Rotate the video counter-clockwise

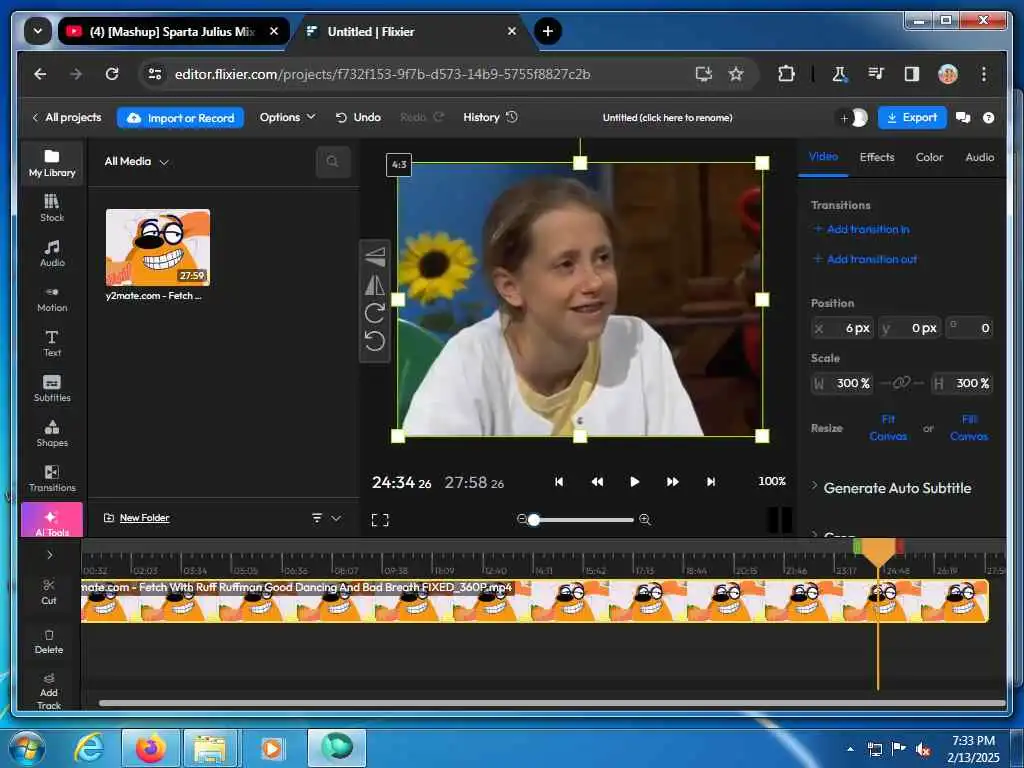point(375,342)
